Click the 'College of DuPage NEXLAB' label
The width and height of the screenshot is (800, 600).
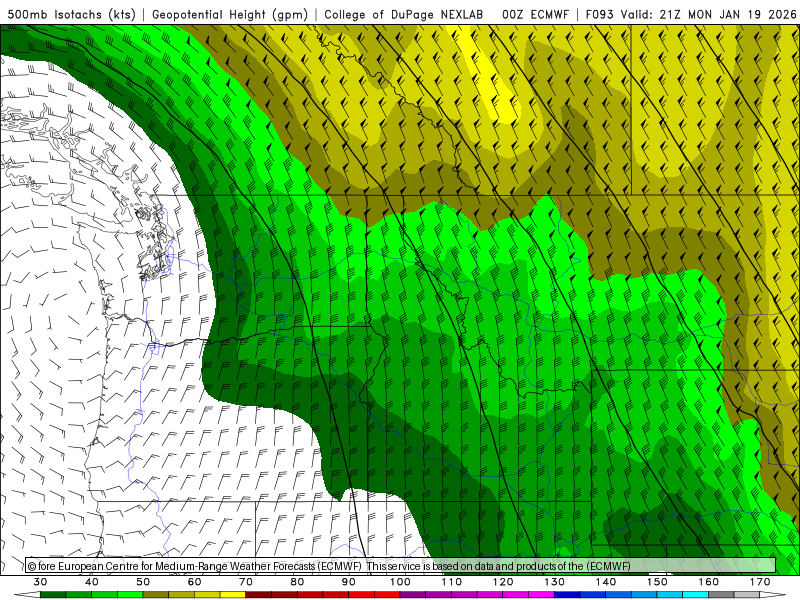click(404, 15)
